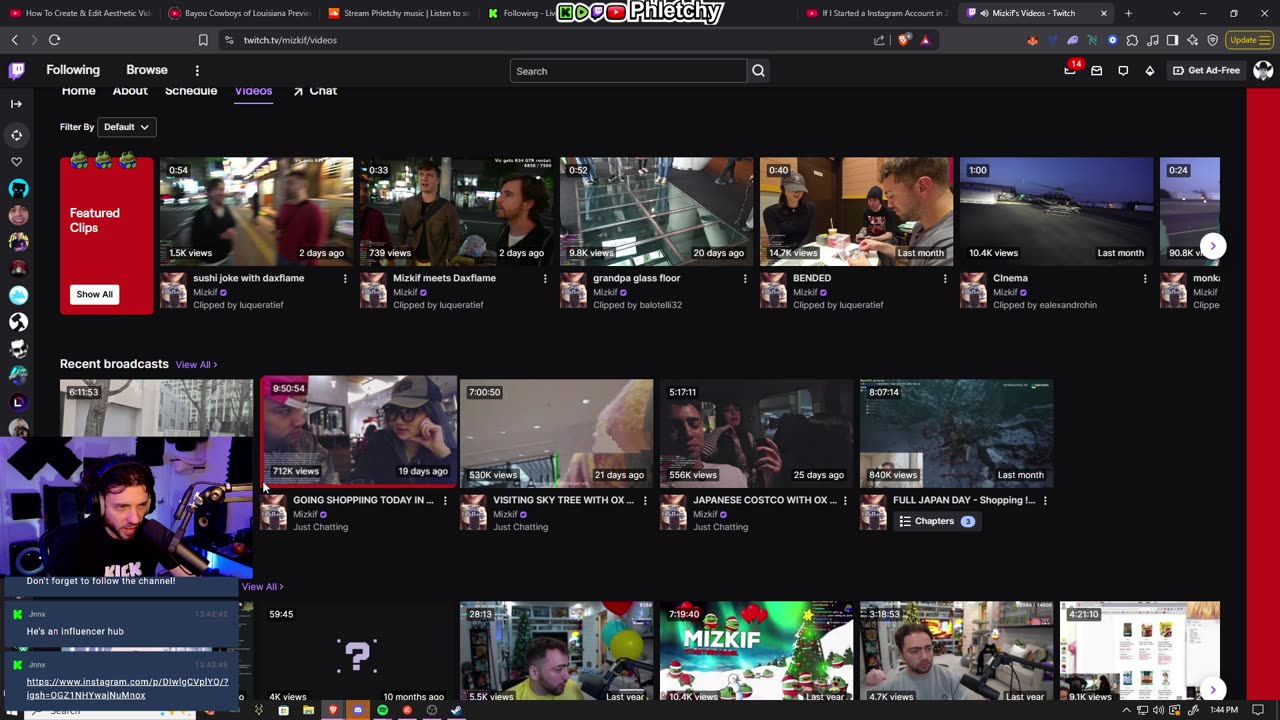Open the heart followed channels icon in sidebar
Image resolution: width=1280 pixels, height=720 pixels.
[16, 161]
